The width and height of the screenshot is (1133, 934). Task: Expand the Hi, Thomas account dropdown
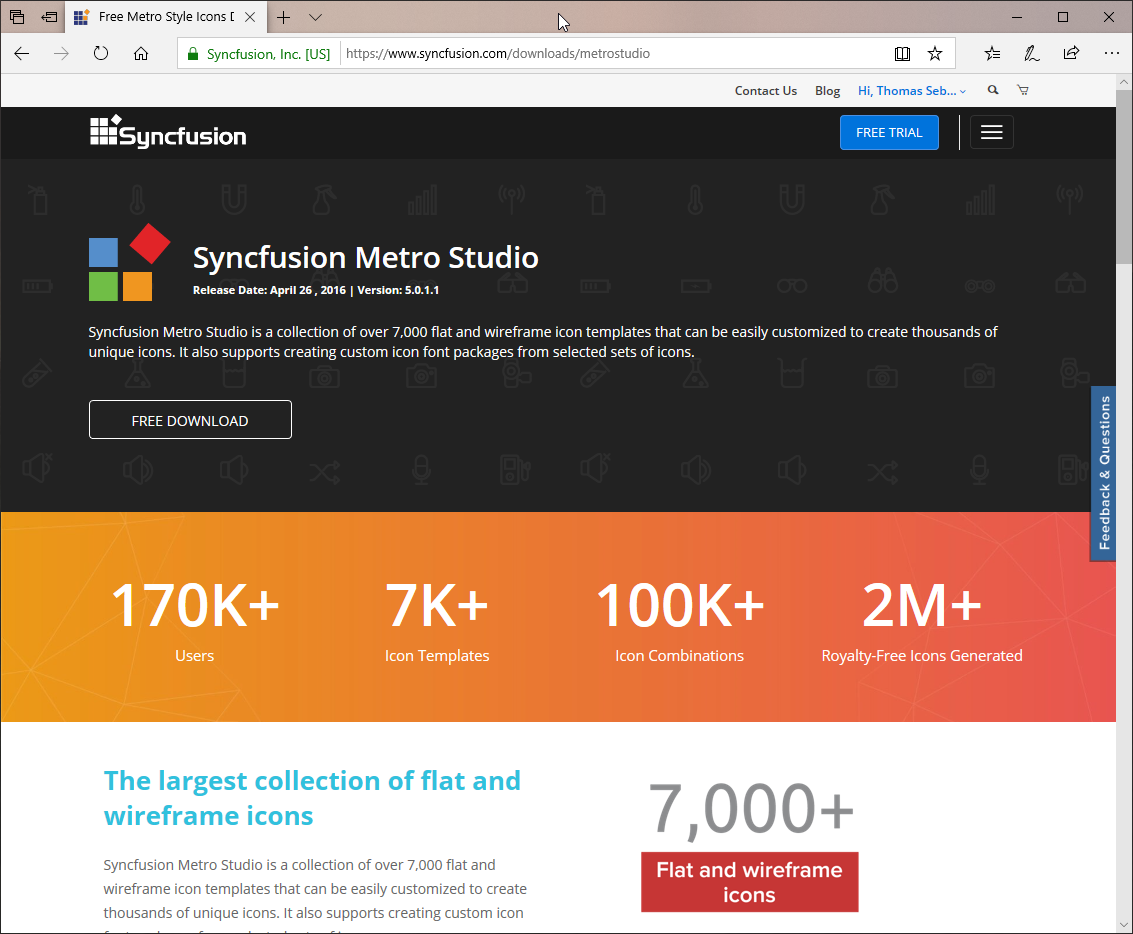912,91
